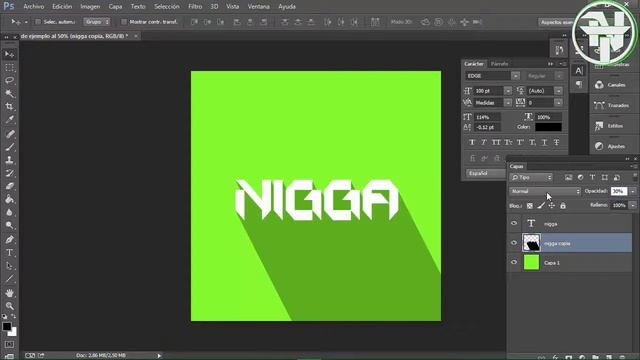Select the Line shape tool
Image resolution: width=640 pixels, height=360 pixels.
coord(9,279)
